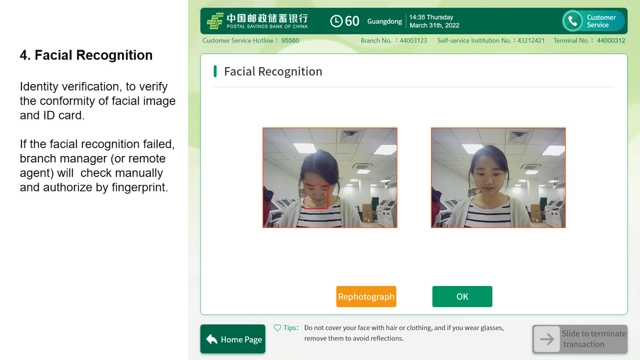The width and height of the screenshot is (640, 360).
Task: Click the countdown clock icon
Action: point(336,21)
